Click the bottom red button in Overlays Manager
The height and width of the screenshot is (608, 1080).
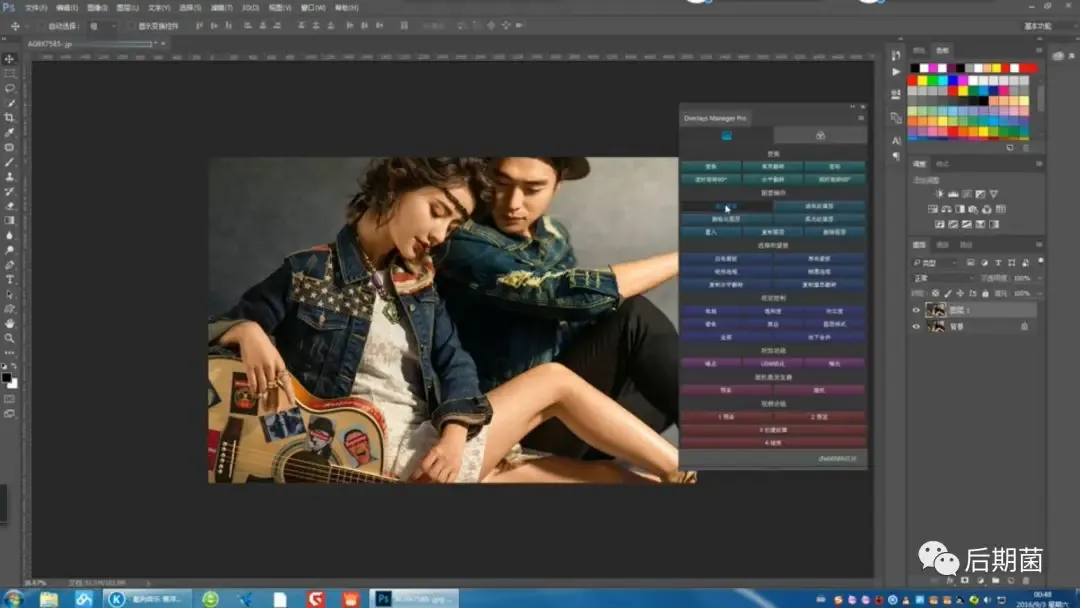click(773, 441)
